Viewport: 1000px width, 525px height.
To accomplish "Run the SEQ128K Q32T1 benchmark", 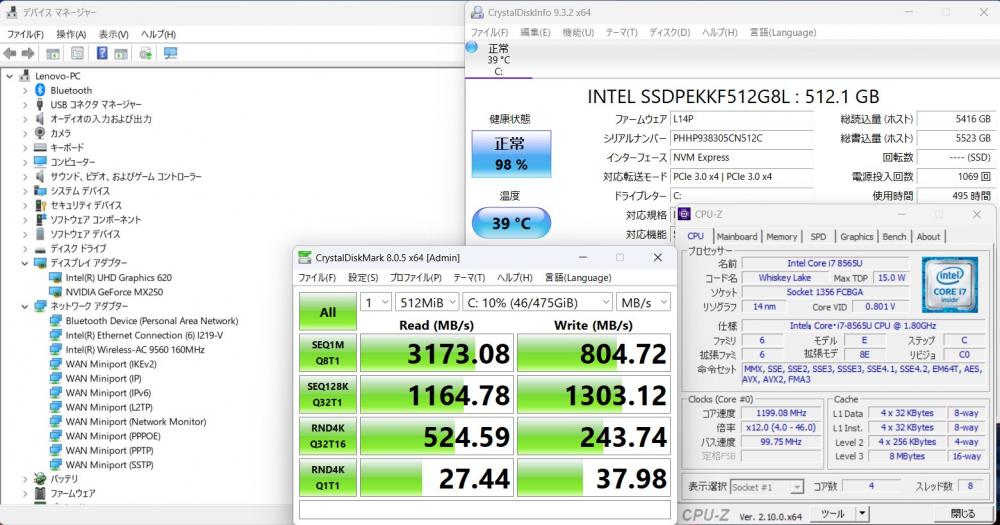I will (328, 394).
